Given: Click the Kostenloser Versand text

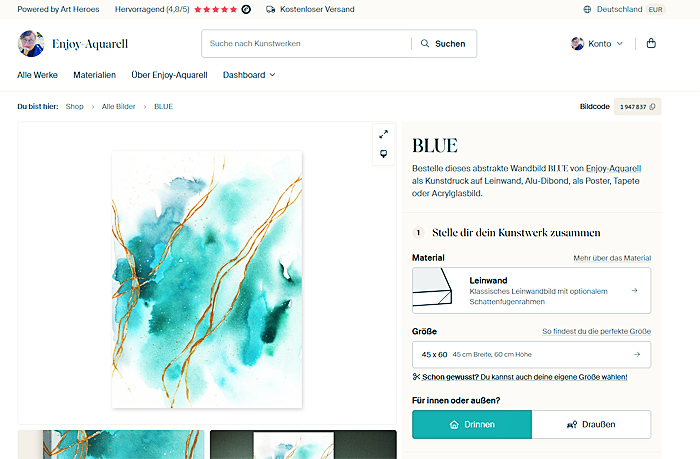Looking at the screenshot, I should 317,9.
